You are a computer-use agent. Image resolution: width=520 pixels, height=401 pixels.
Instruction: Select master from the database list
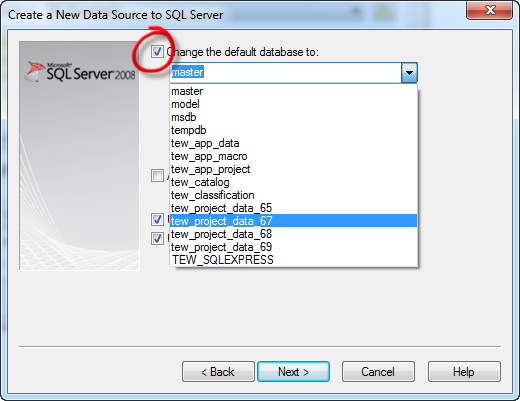[293, 91]
